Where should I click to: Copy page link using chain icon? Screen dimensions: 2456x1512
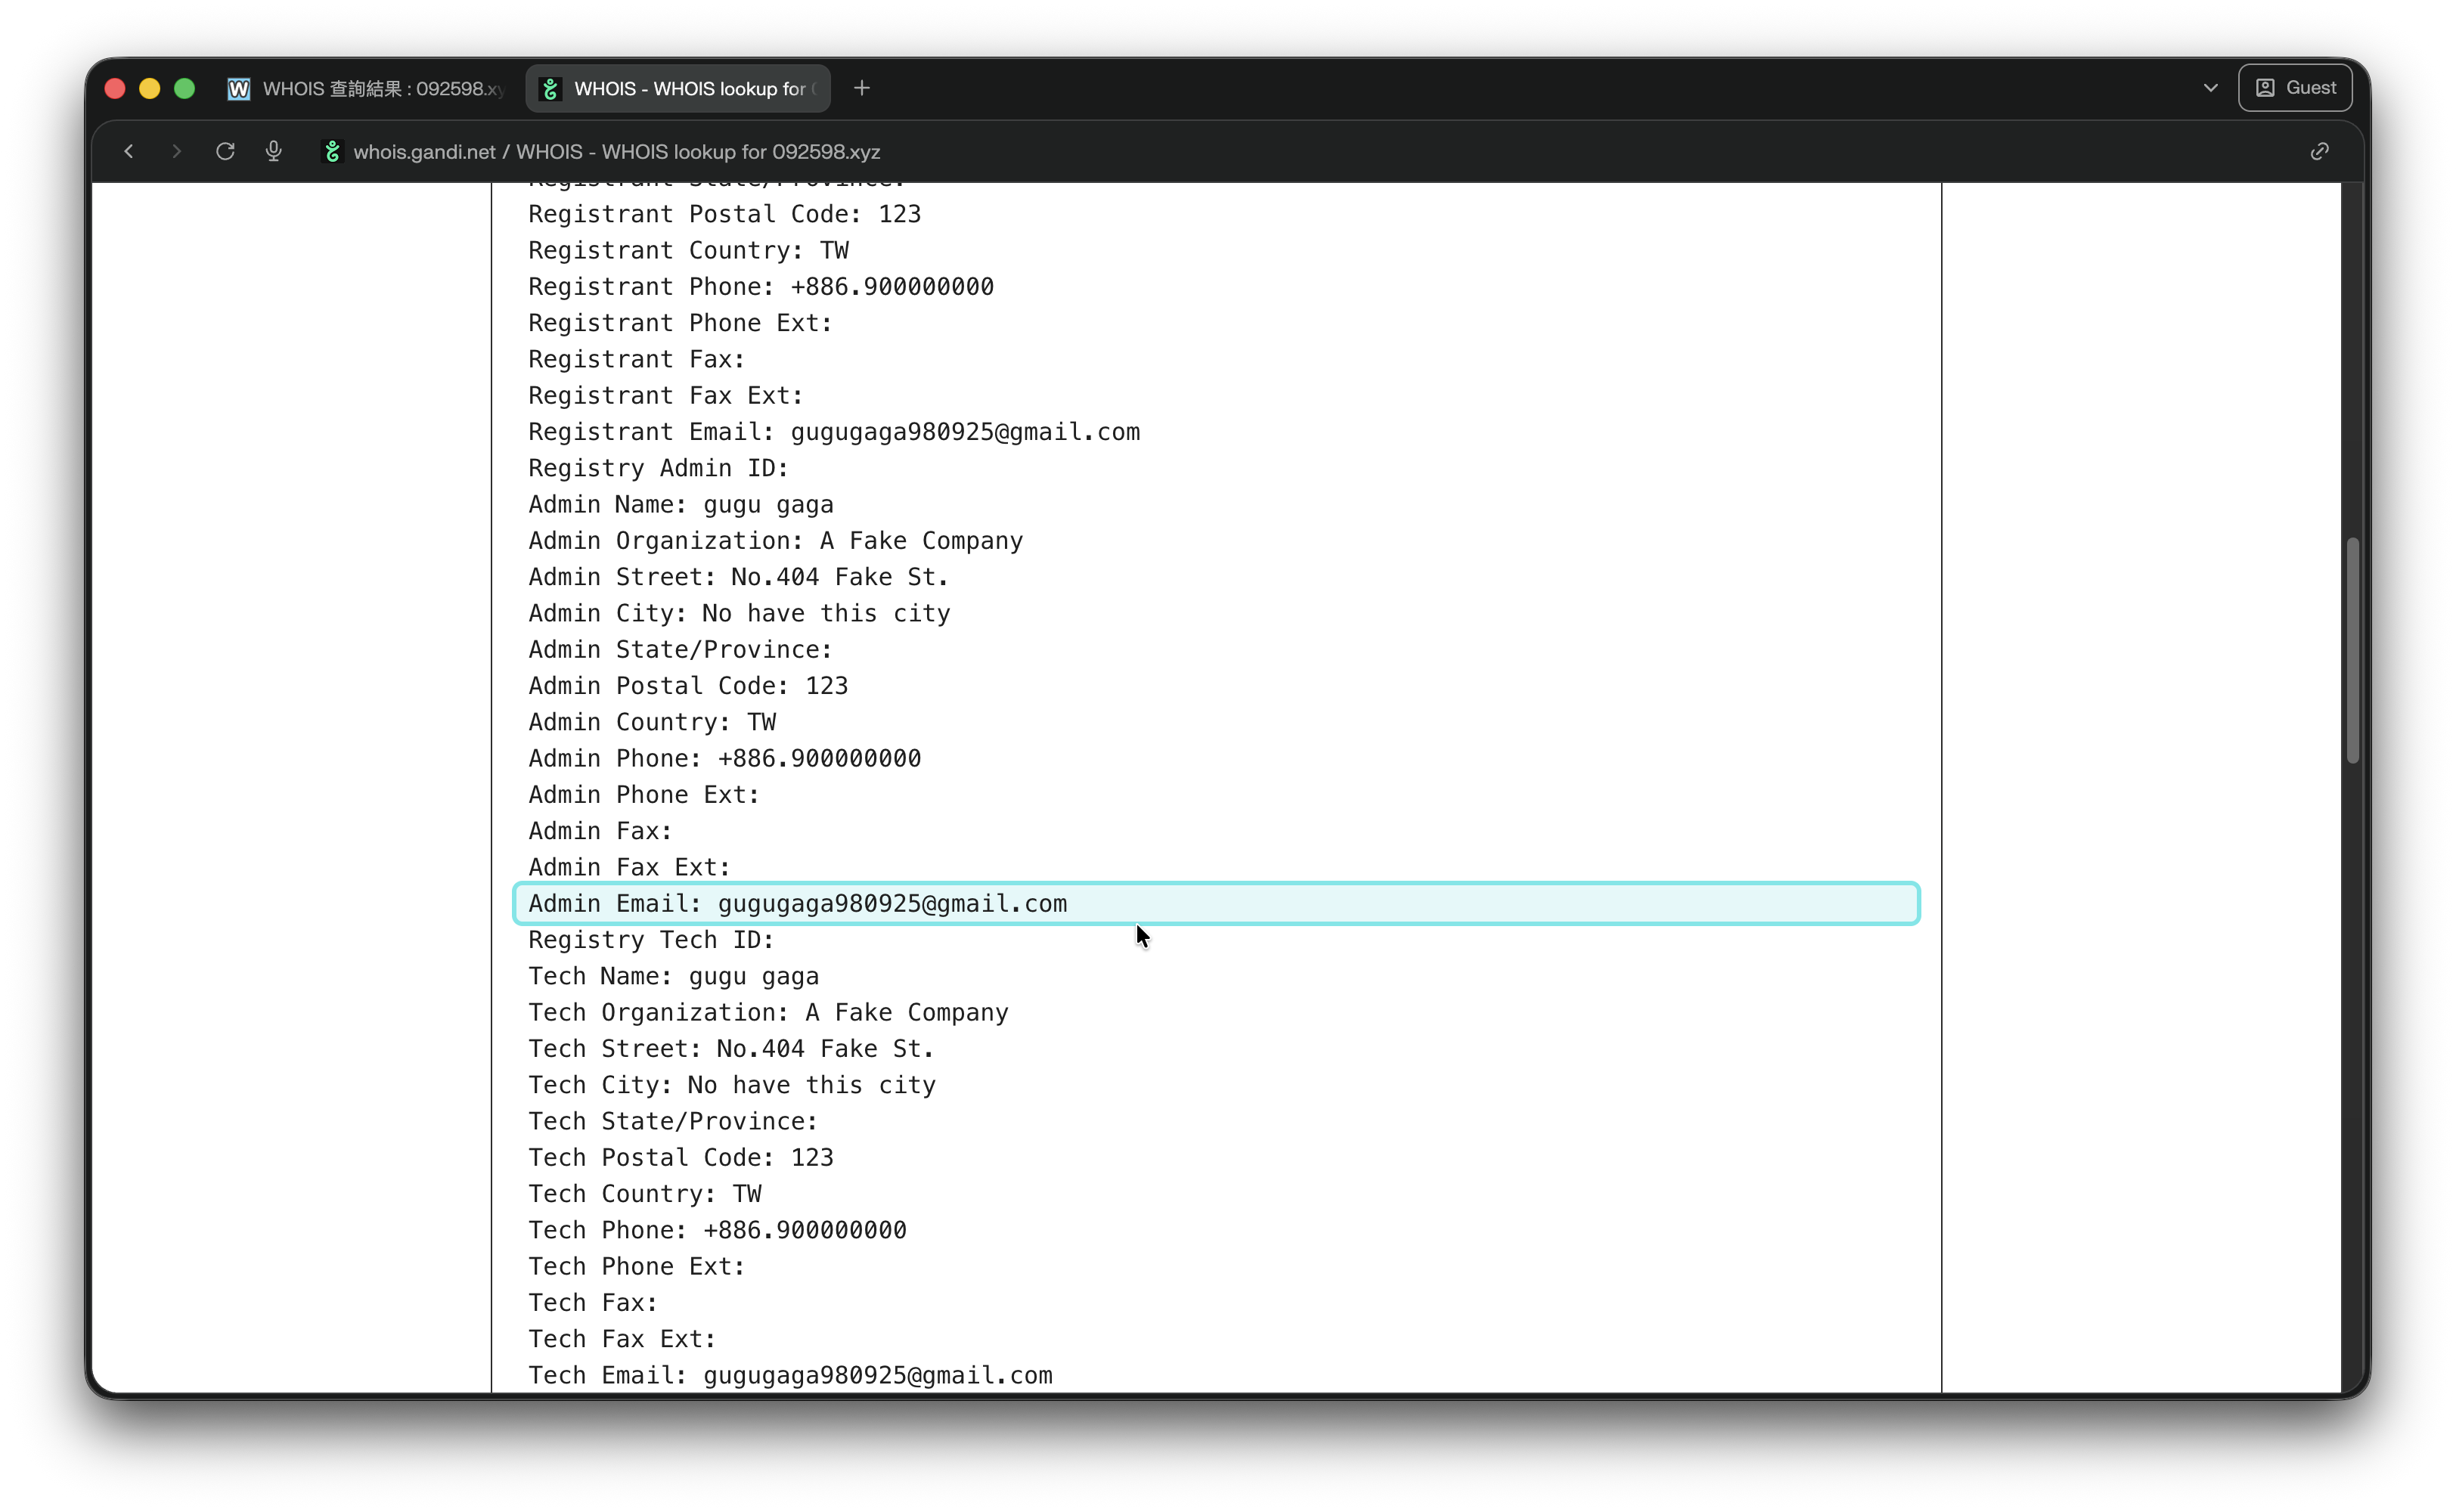pos(2320,151)
